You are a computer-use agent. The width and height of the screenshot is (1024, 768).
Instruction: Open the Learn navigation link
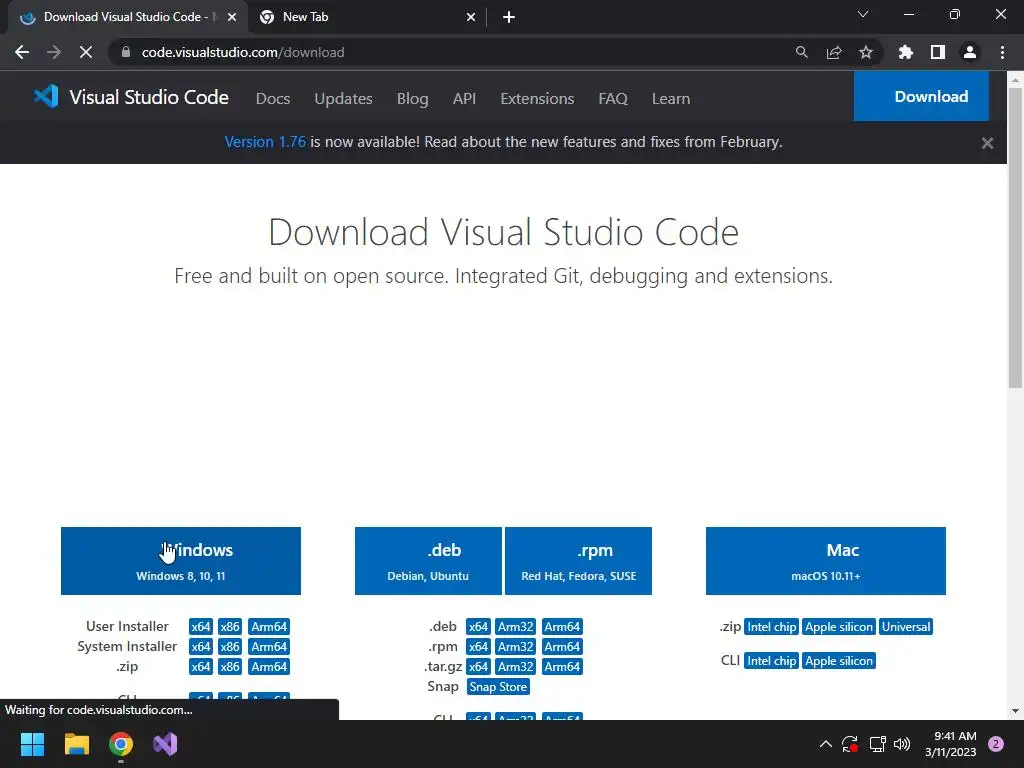tap(671, 99)
